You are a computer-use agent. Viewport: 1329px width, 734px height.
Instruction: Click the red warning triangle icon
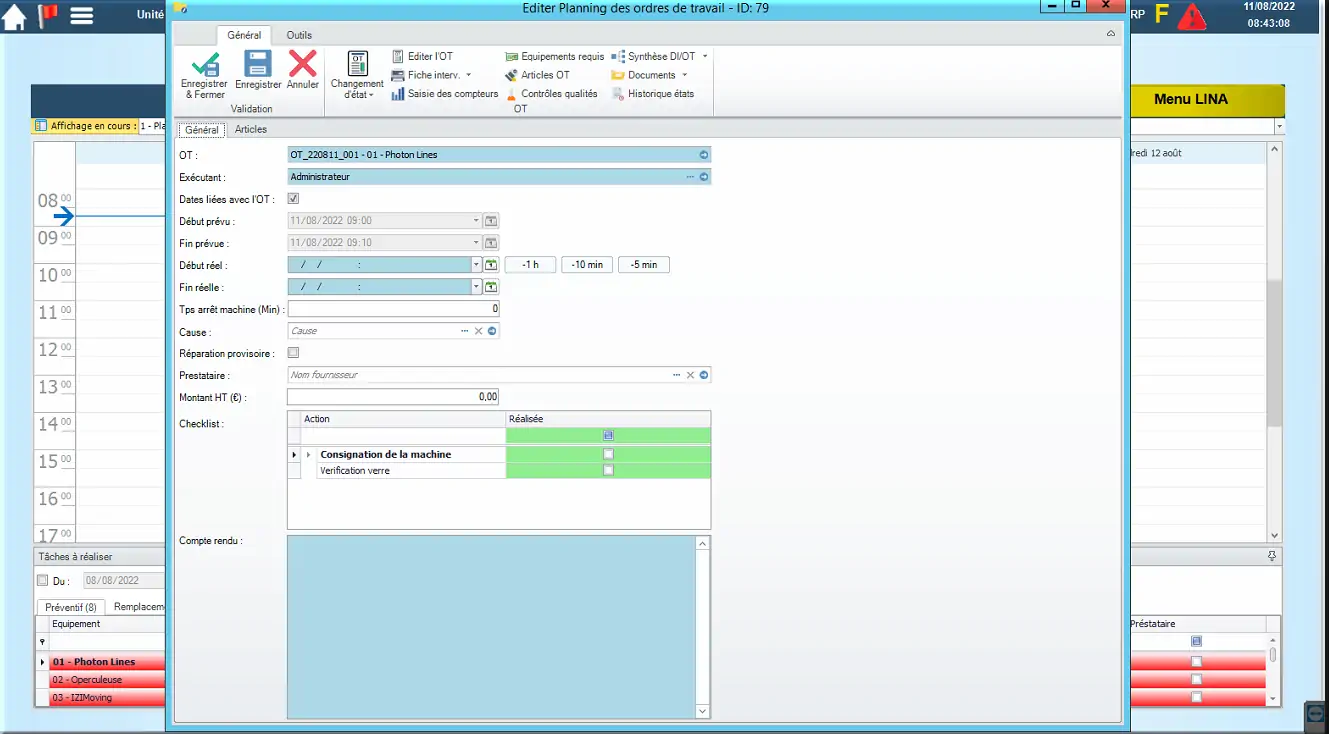click(1192, 16)
